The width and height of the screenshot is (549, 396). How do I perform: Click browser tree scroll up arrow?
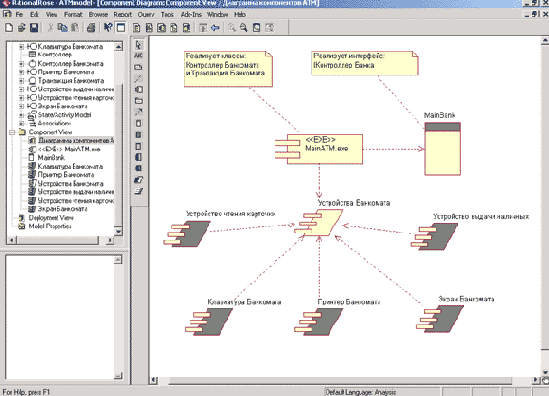[x=118, y=46]
